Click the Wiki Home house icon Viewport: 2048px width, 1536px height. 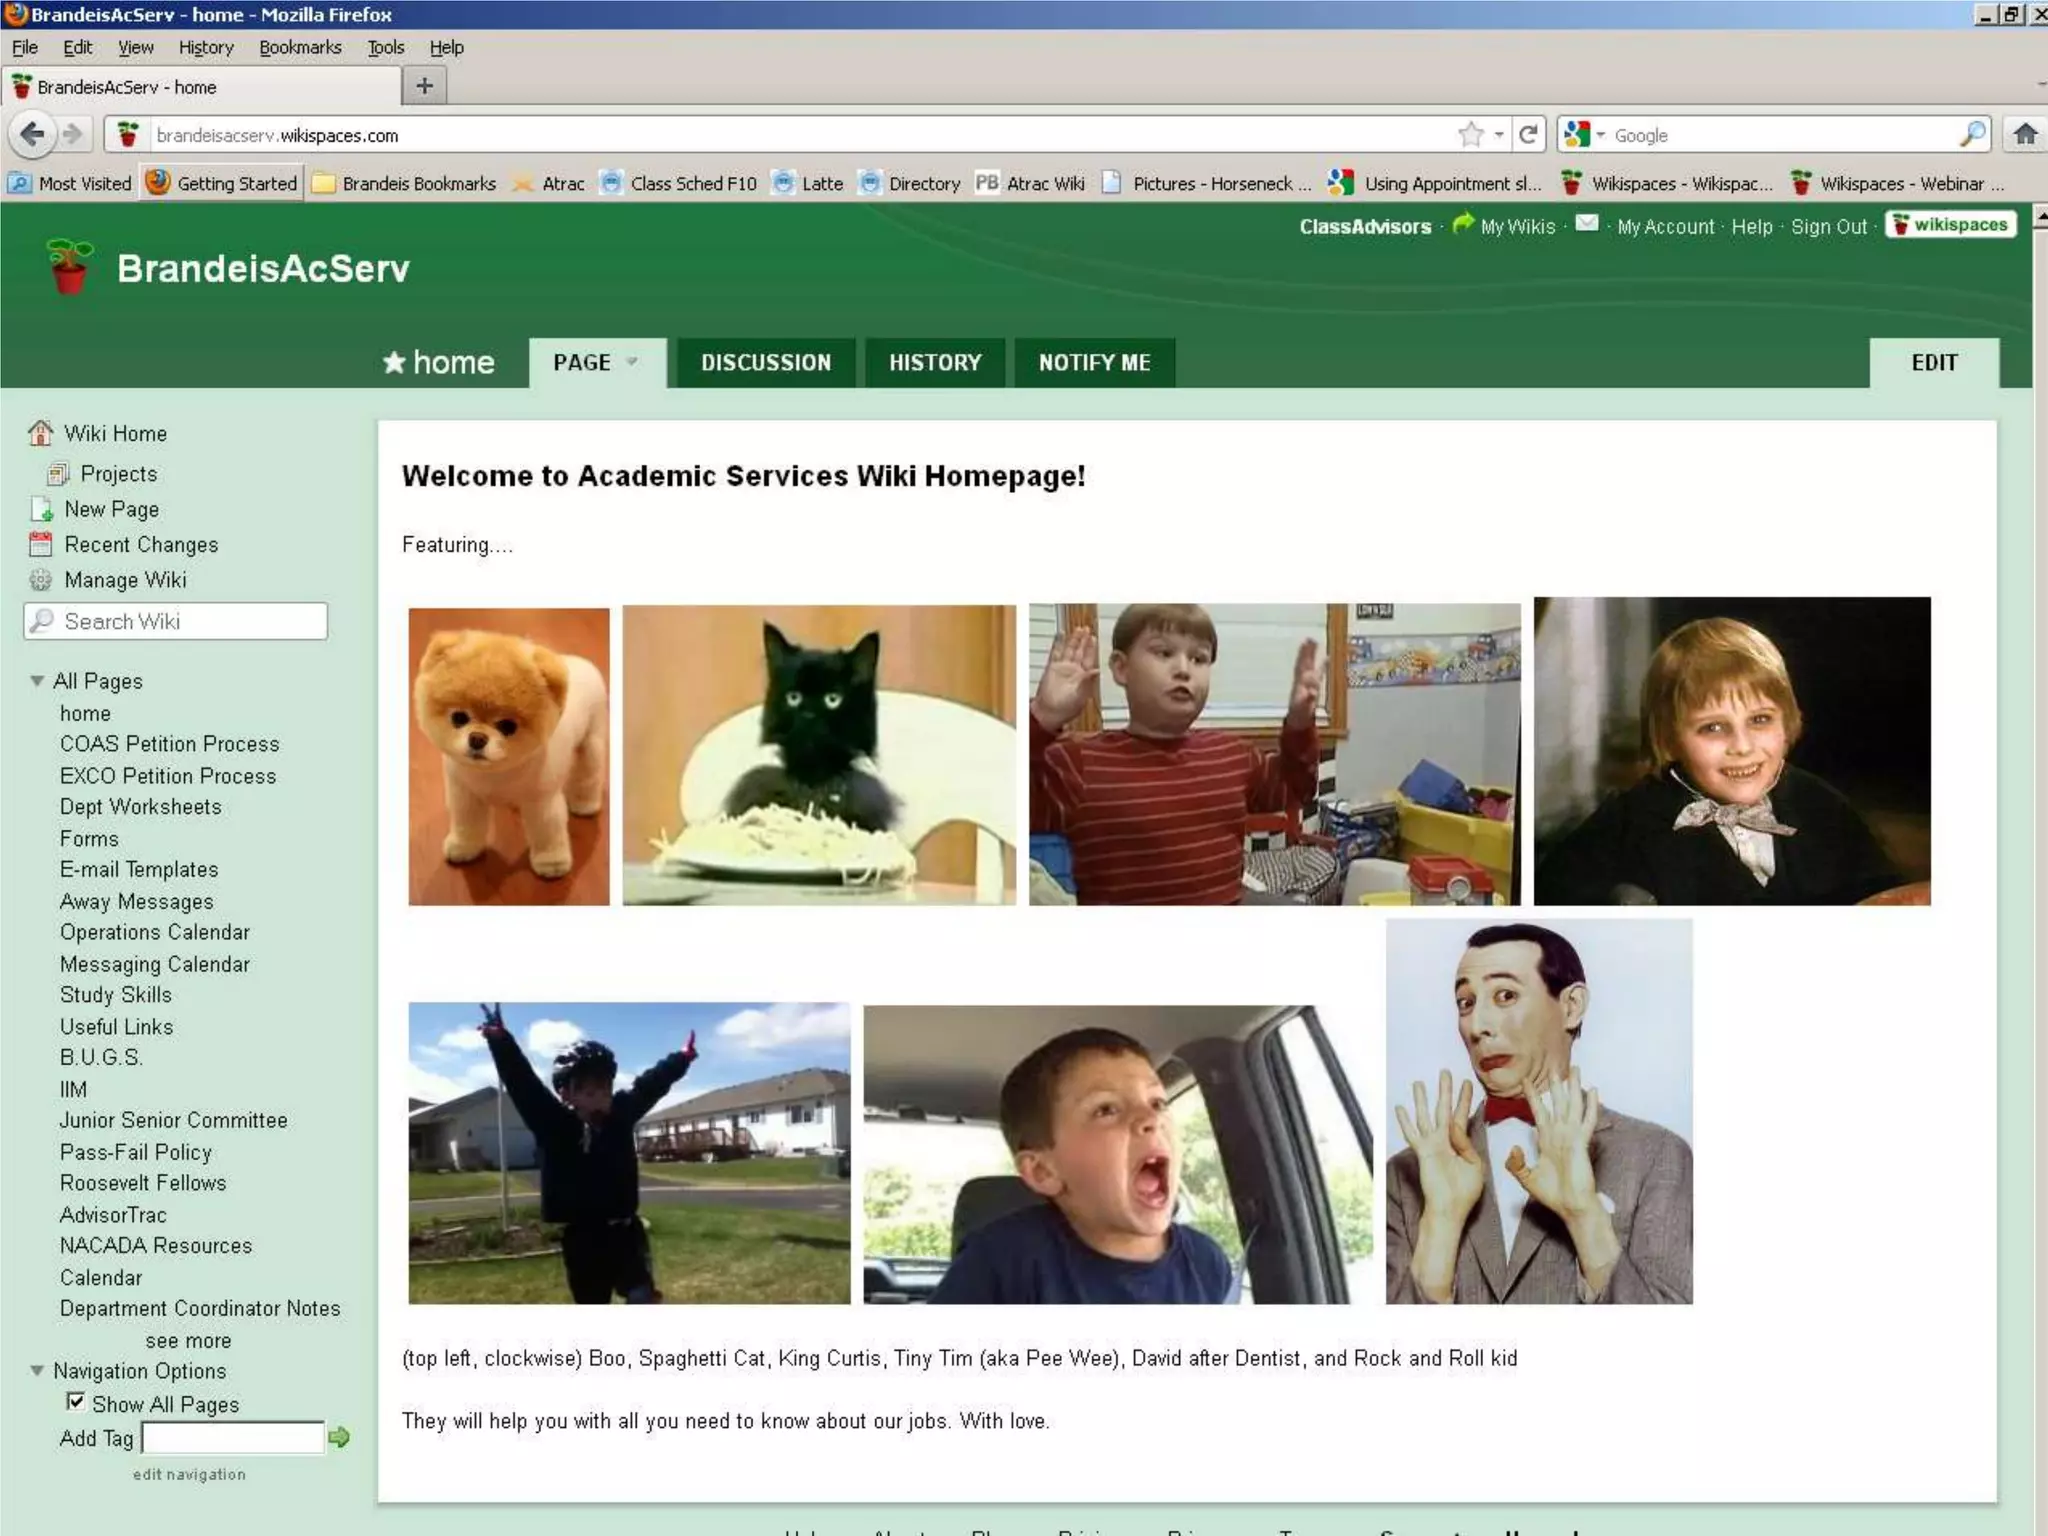(41, 433)
